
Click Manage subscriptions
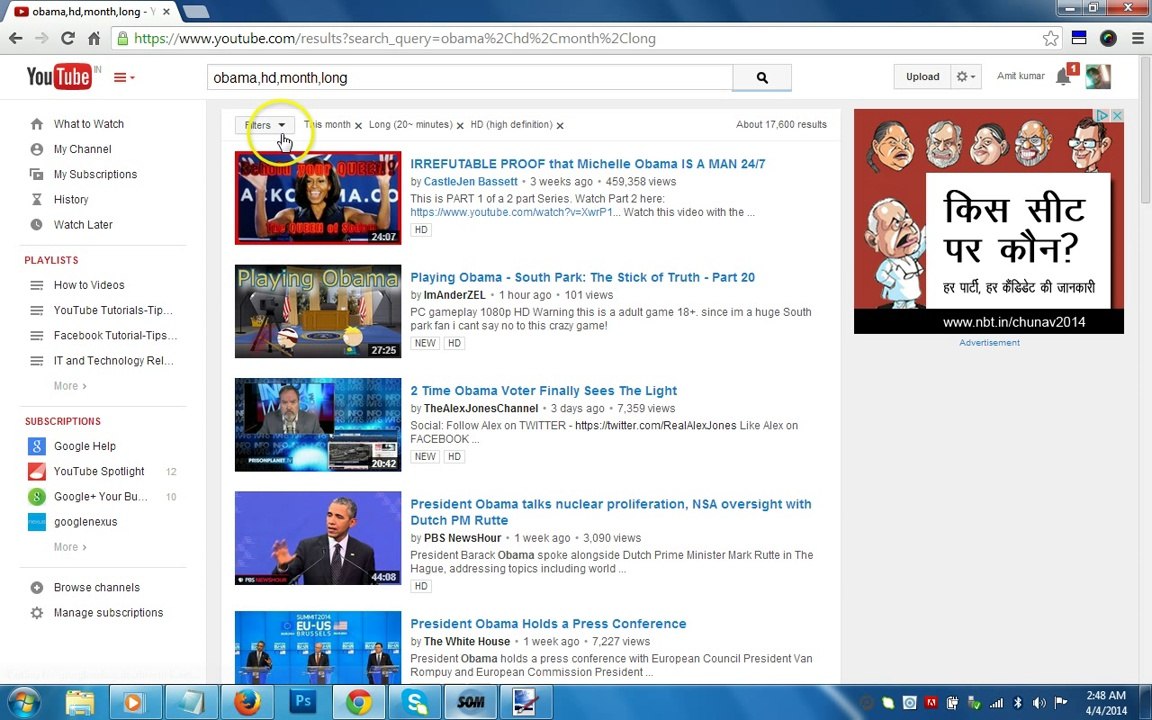pyautogui.click(x=108, y=613)
